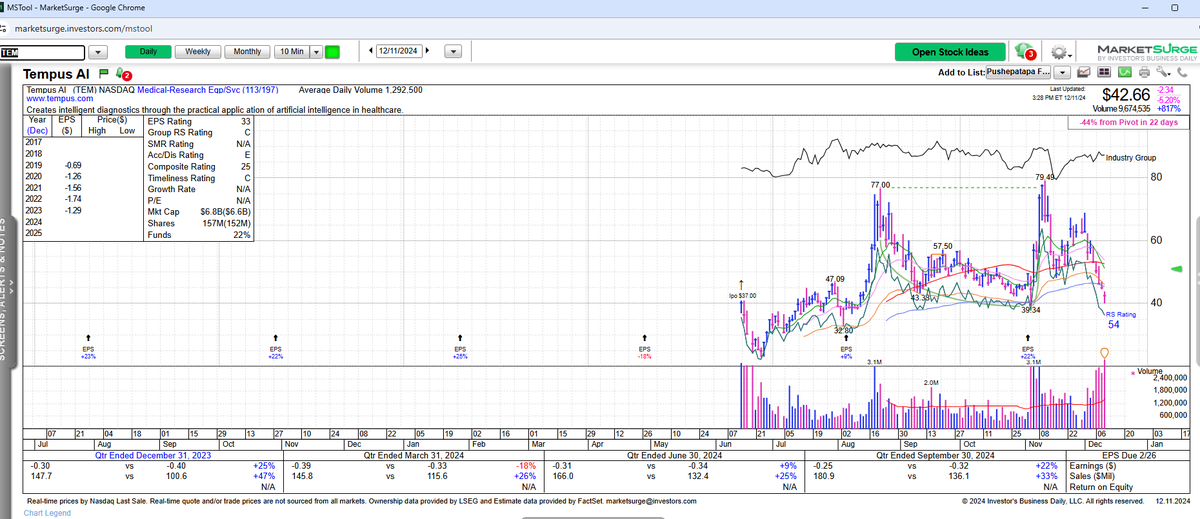Click the green wave chart icon
The height and width of the screenshot is (519, 1200).
(x=1125, y=73)
